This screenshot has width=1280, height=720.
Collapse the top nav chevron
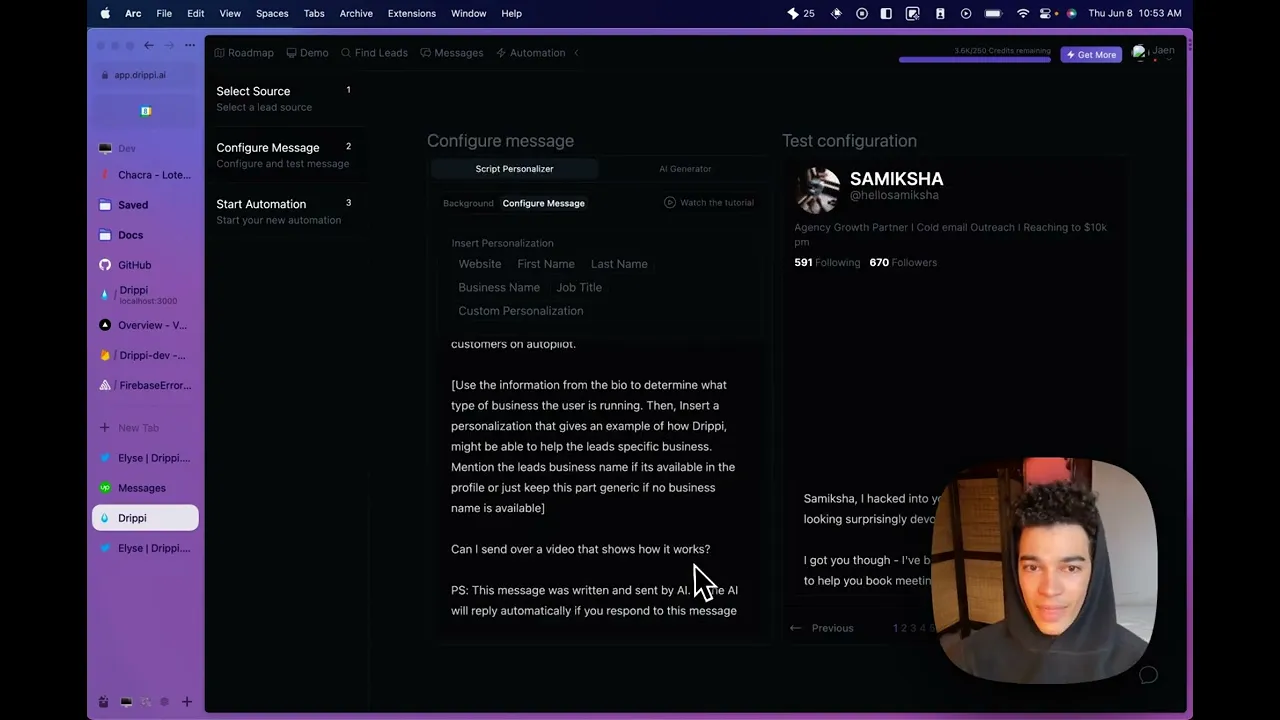576,53
